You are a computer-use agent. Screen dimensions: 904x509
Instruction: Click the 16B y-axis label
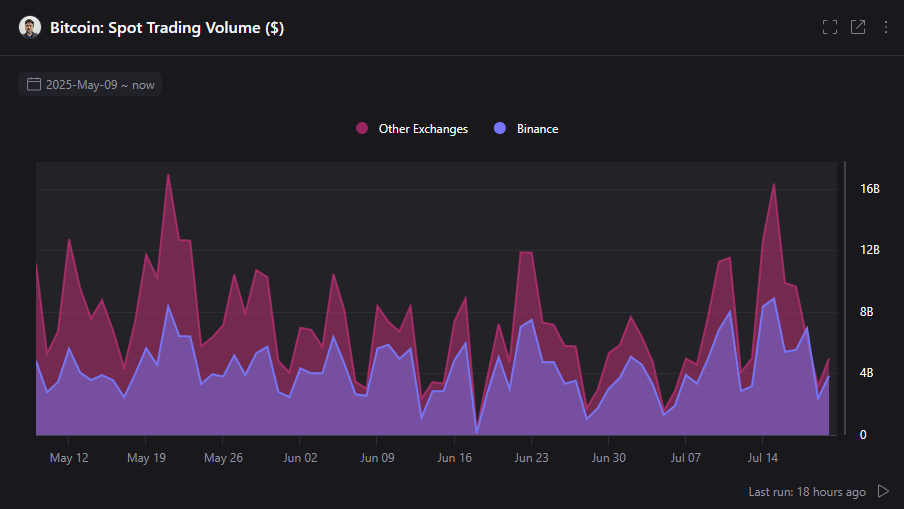[x=869, y=189]
